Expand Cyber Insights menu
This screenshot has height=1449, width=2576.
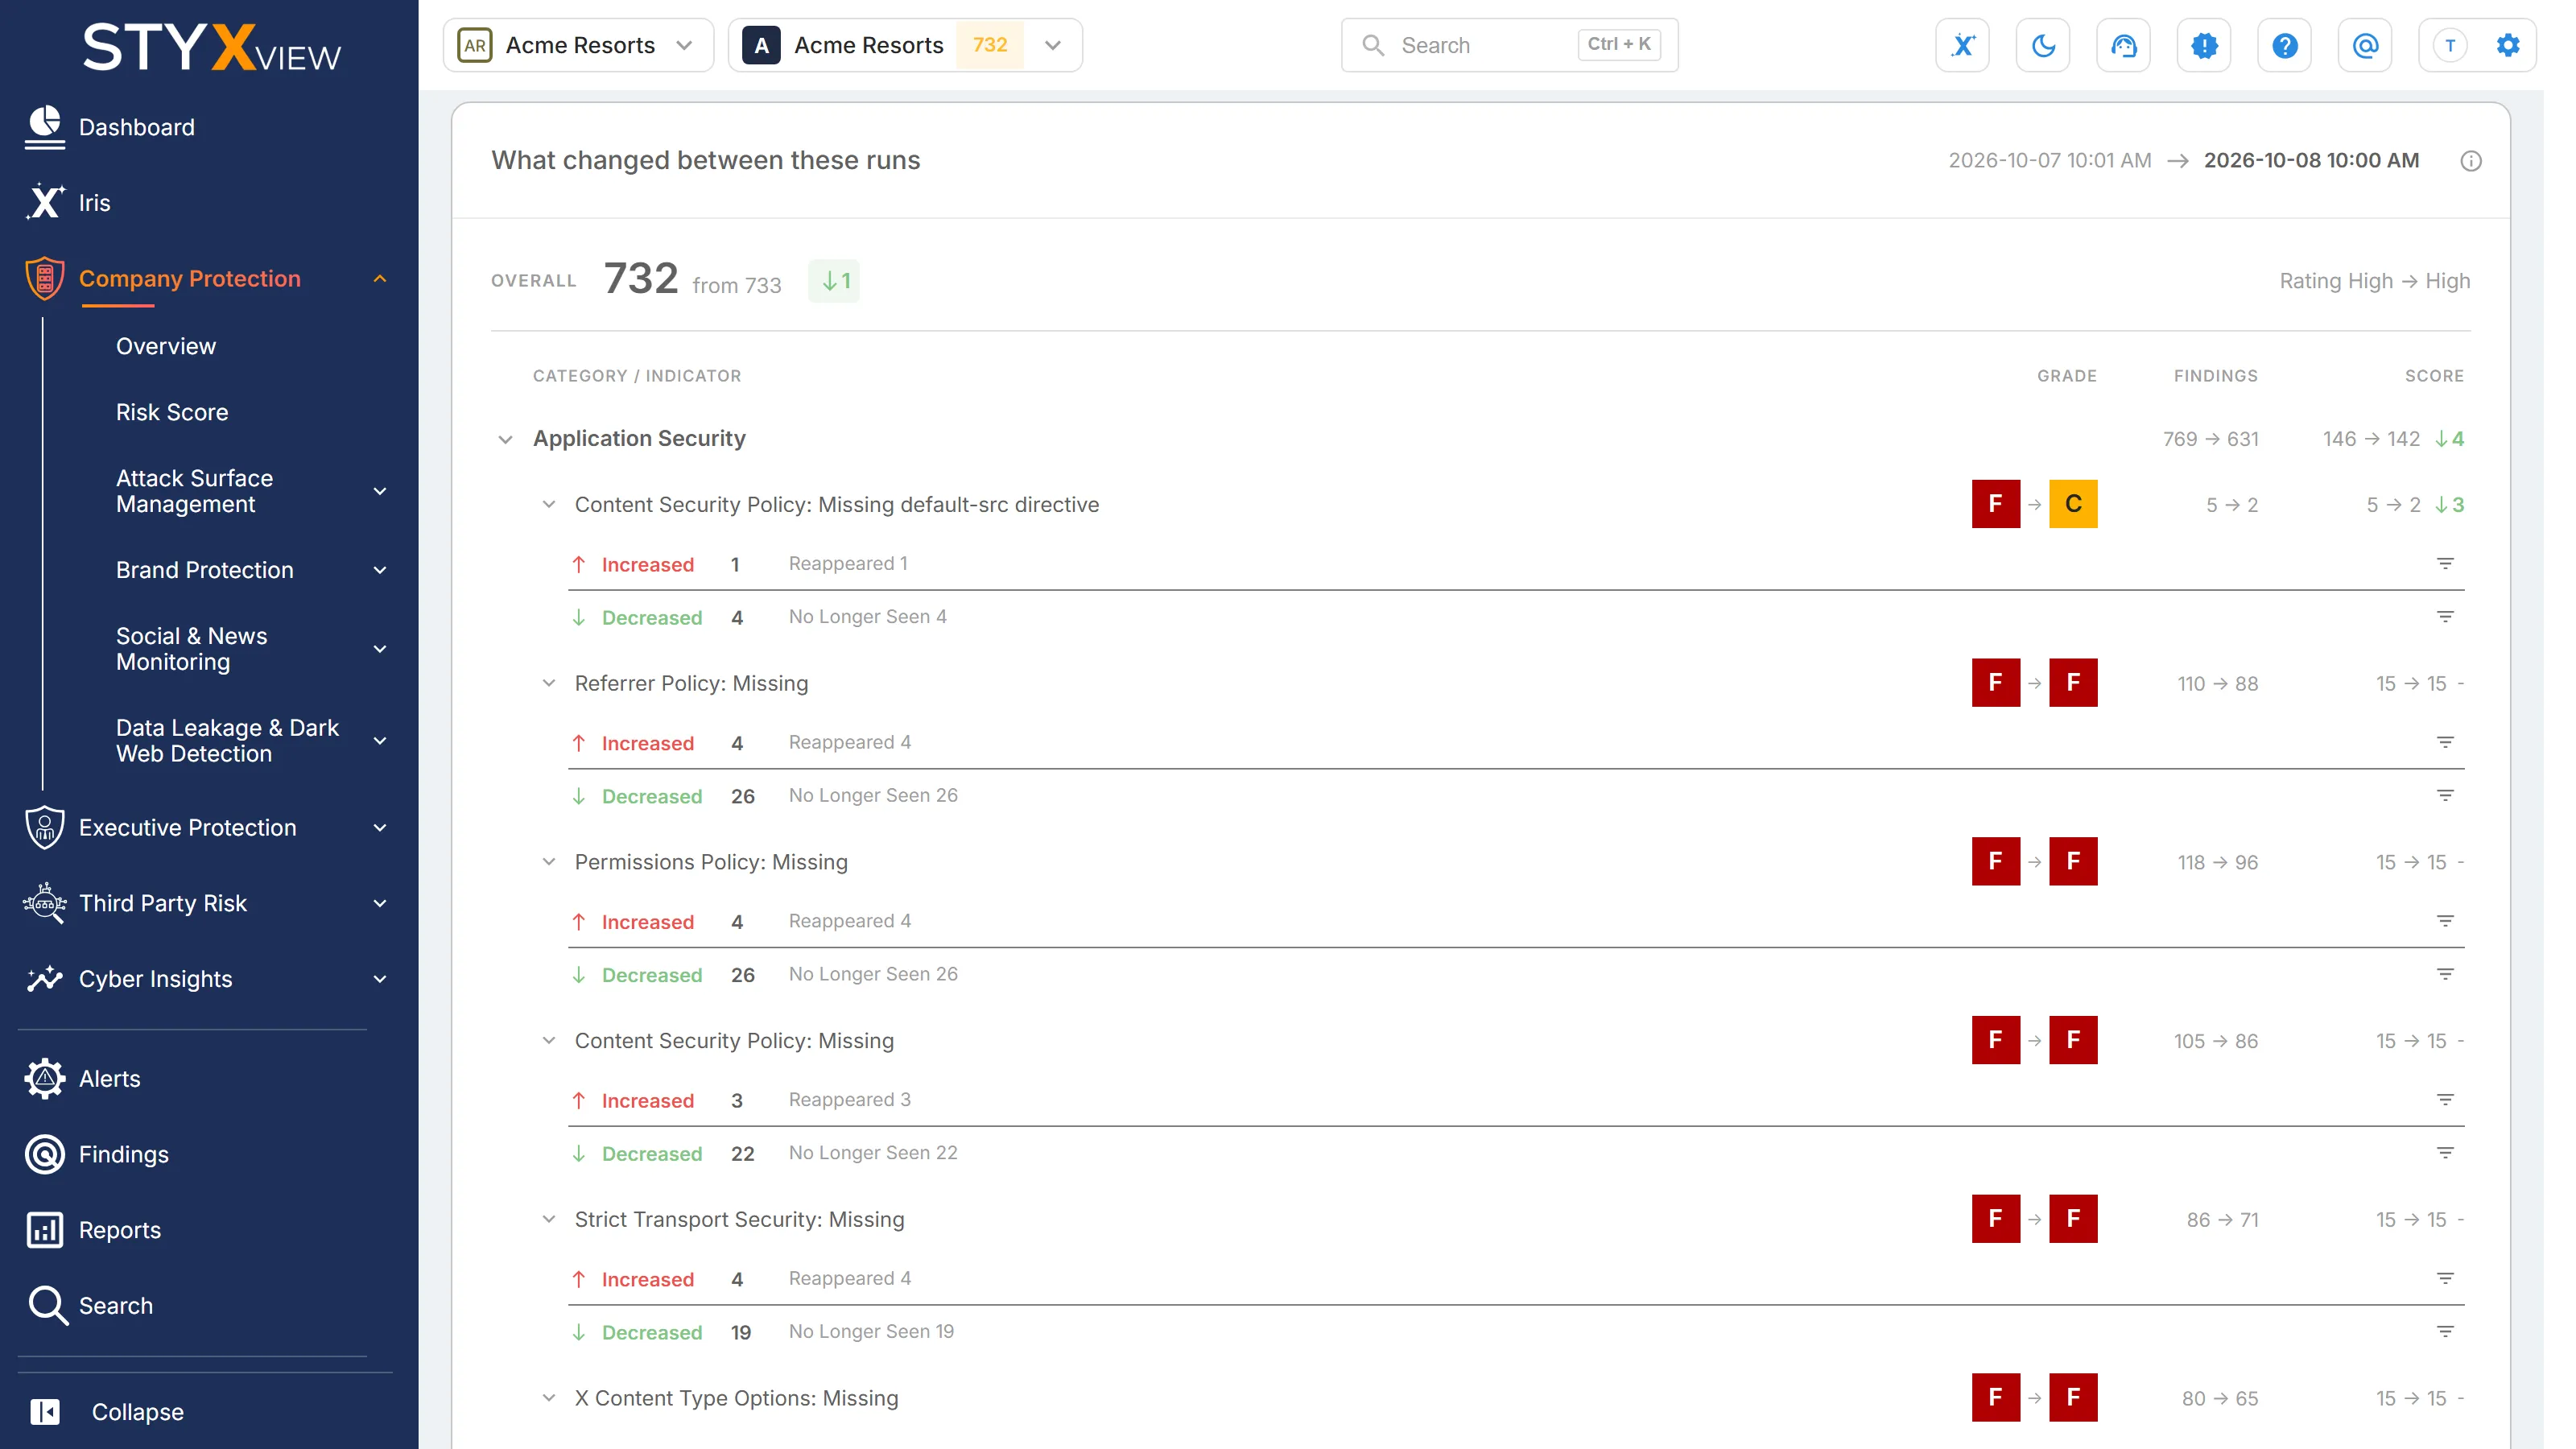(379, 979)
